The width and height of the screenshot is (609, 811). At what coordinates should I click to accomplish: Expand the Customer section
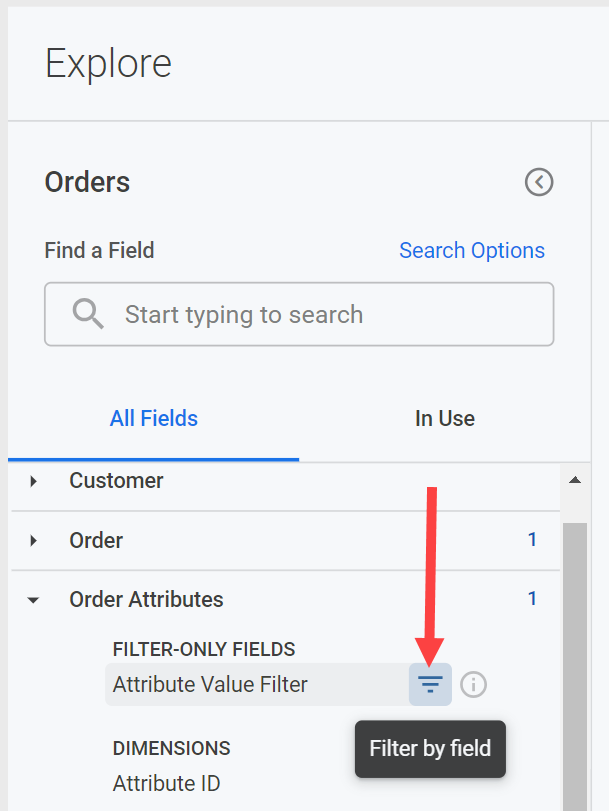(33, 481)
